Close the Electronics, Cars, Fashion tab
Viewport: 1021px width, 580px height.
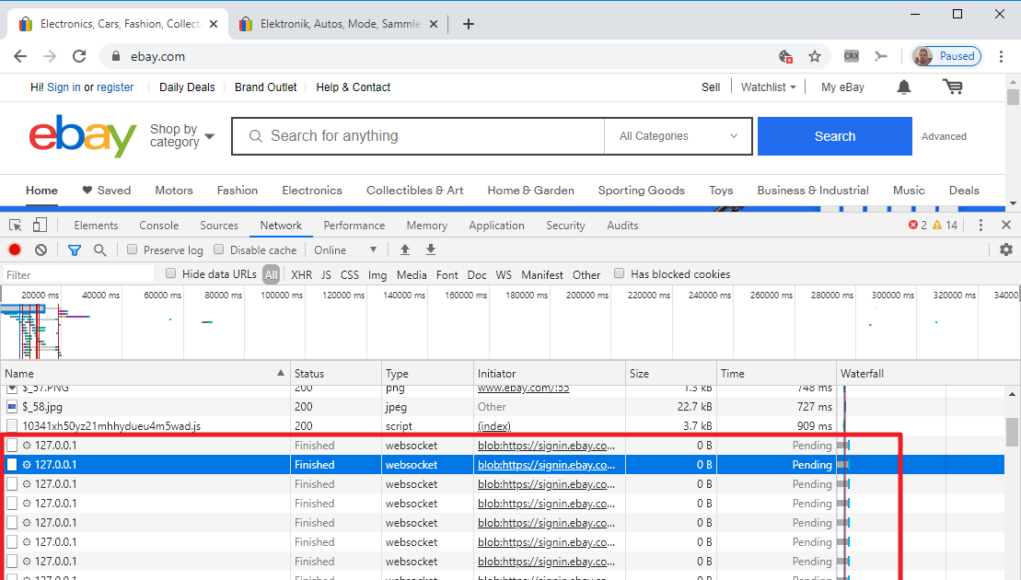(214, 25)
